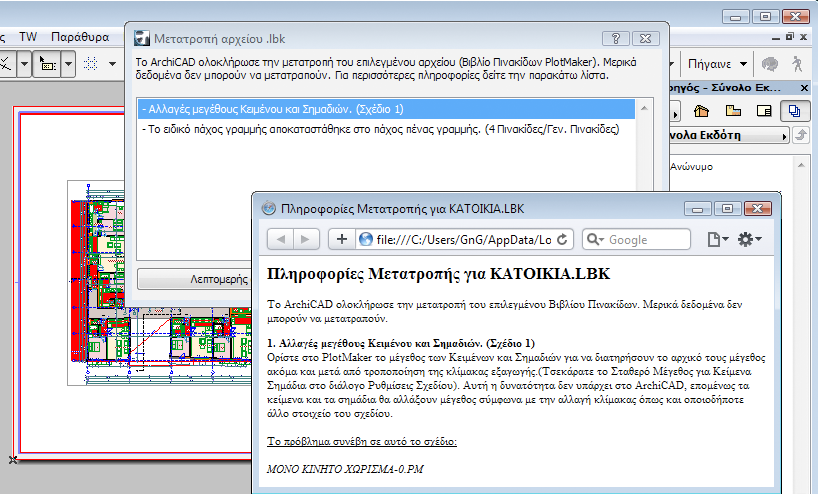This screenshot has width=818, height=494.
Task: Select the 'Το ειδικό πάχος γραμμής' list row
Action: pos(386,129)
